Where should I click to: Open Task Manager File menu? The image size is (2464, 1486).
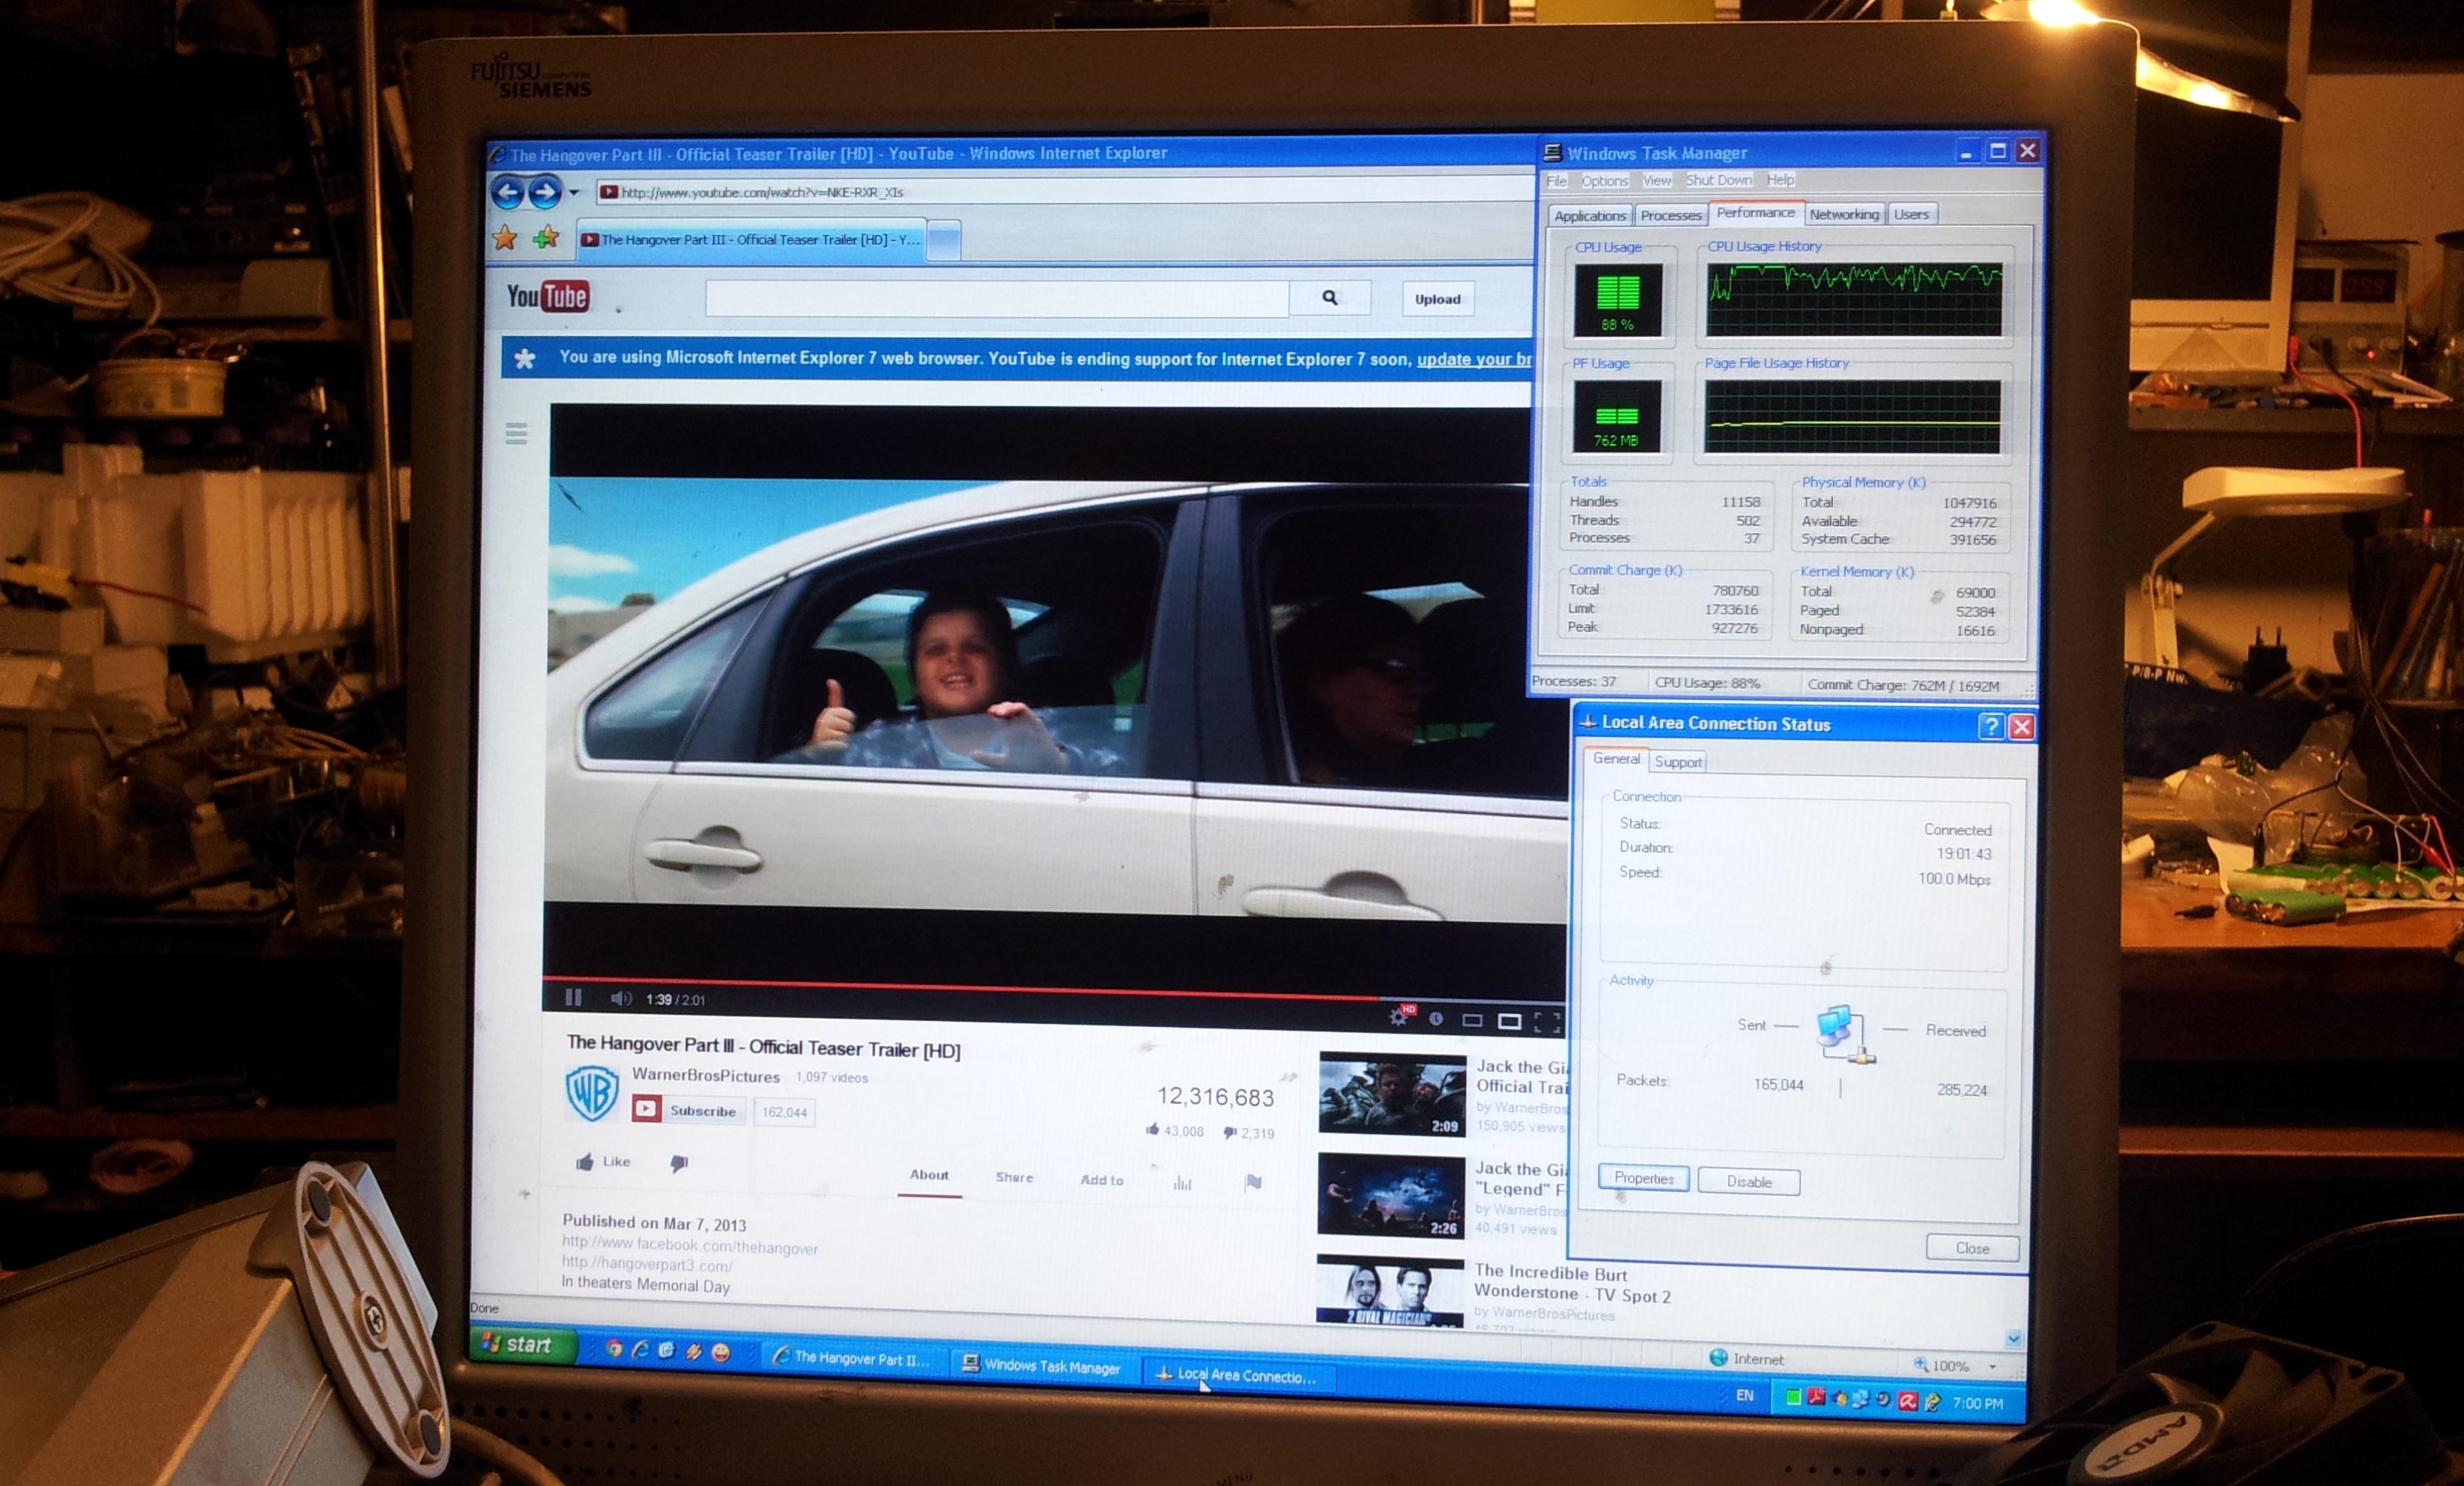(1556, 181)
